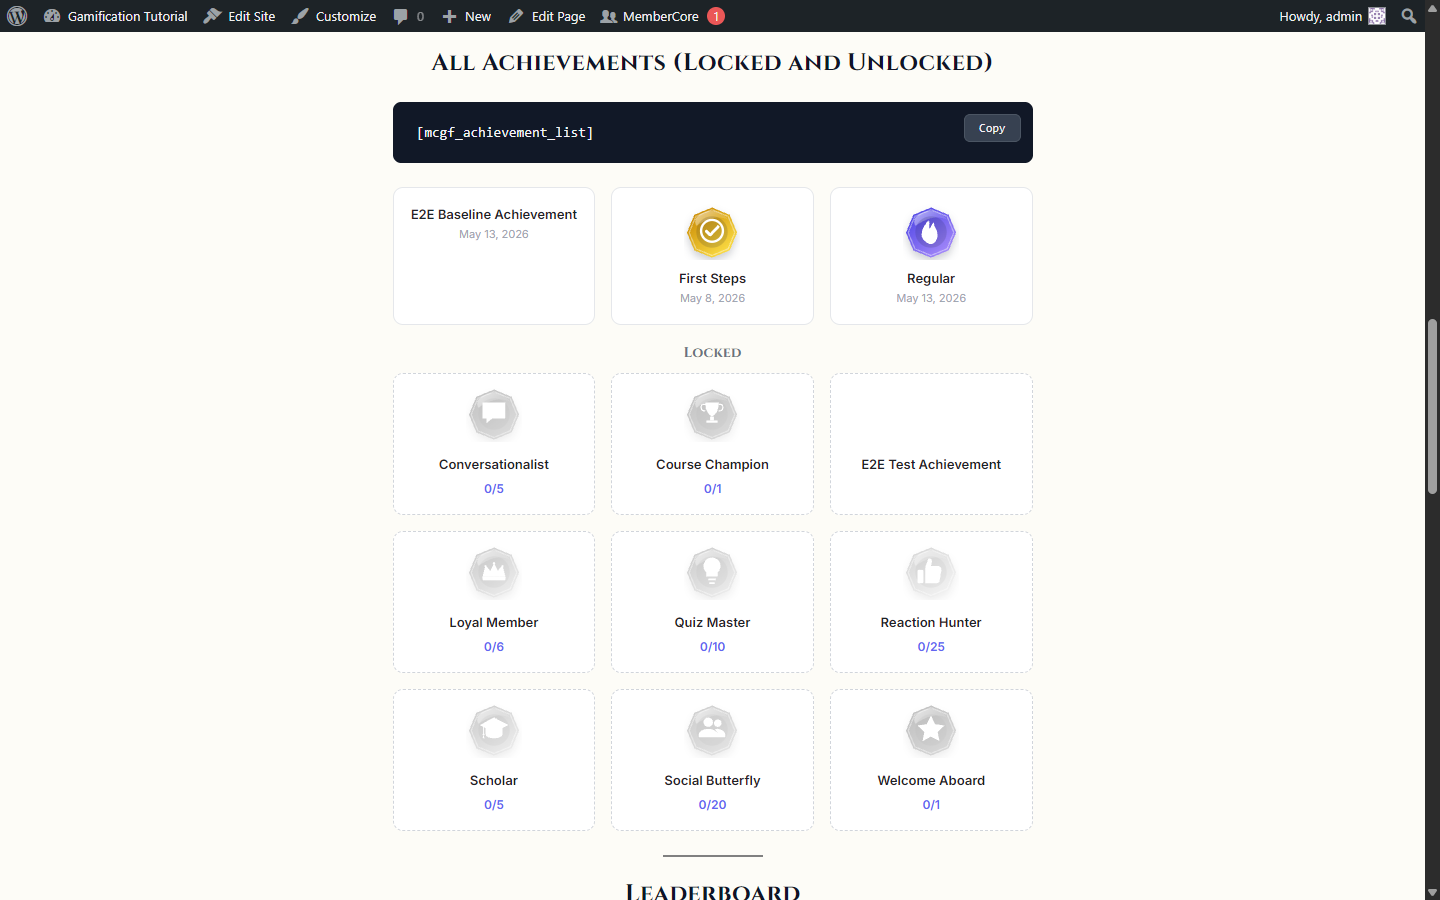Click the Social Butterfly people badge
Image resolution: width=1440 pixels, height=900 pixels.
[712, 730]
